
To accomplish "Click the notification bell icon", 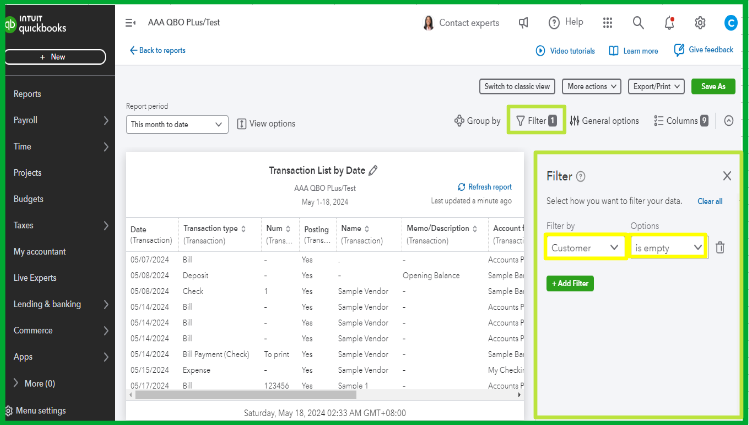I will pos(669,22).
